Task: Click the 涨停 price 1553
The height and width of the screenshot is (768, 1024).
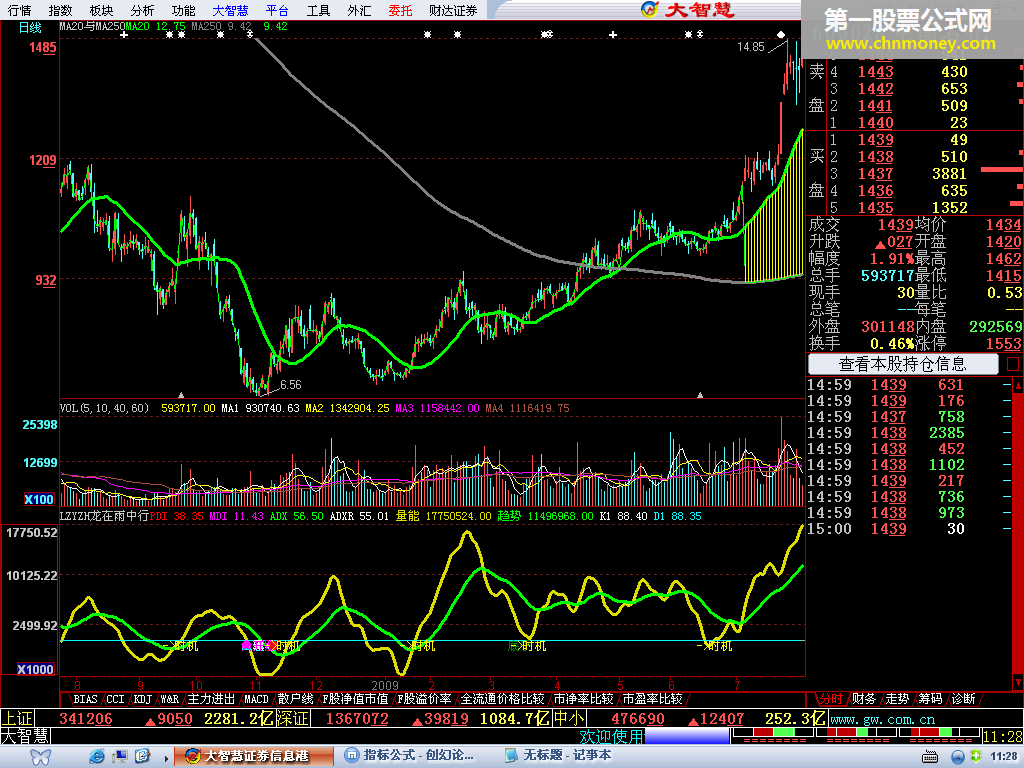Action: point(1003,344)
